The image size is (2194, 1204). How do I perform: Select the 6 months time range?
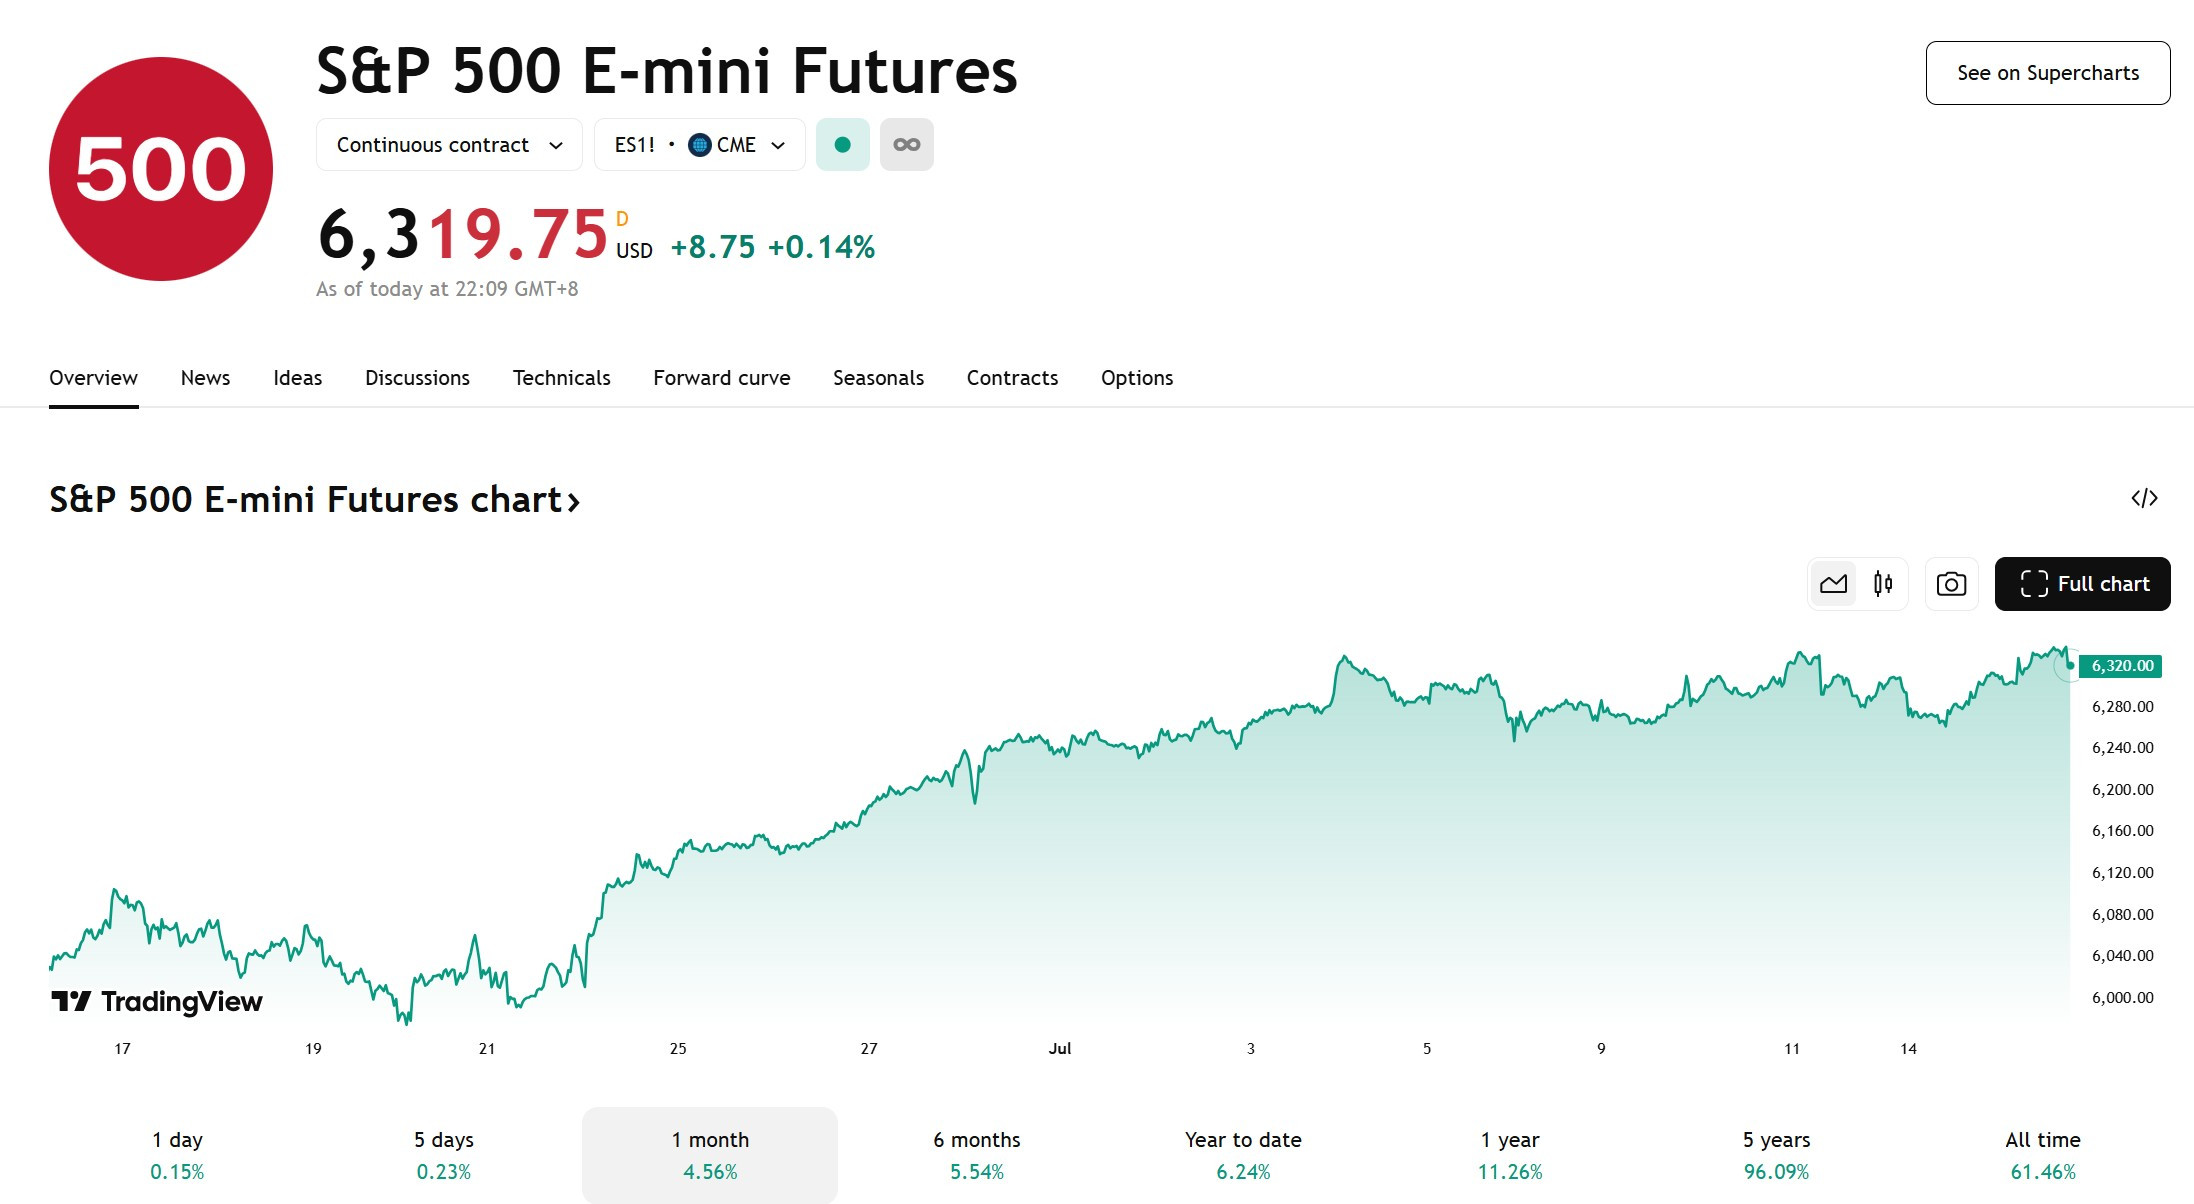tap(977, 1155)
